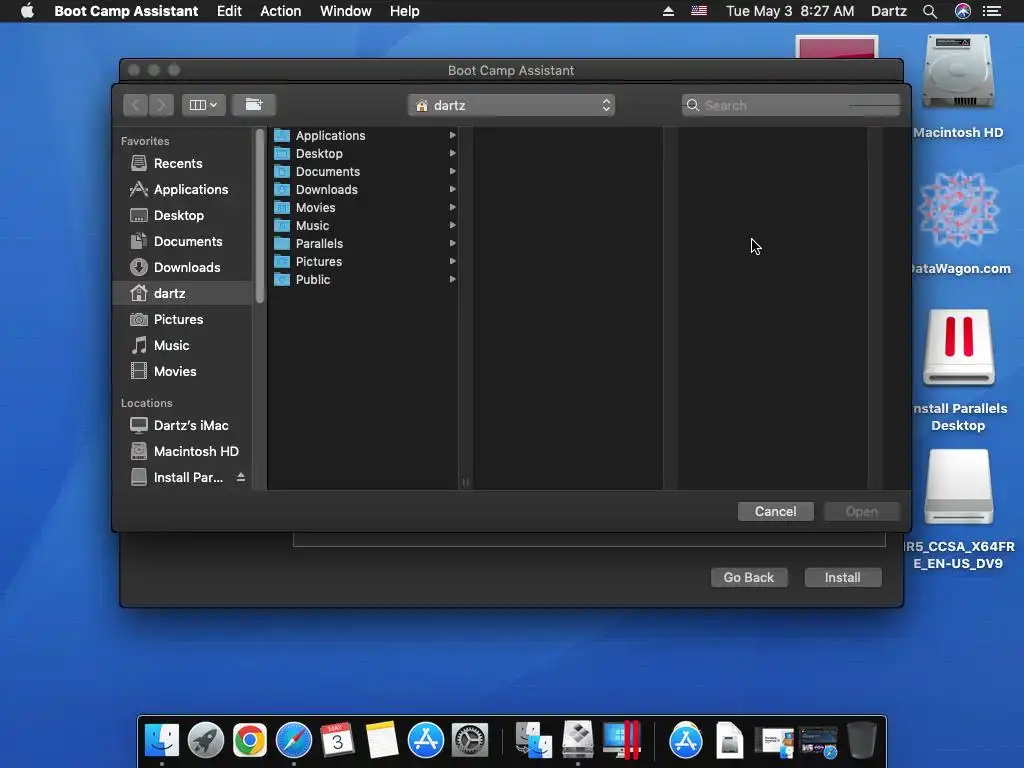Click the new folder toolbar icon

tap(253, 104)
